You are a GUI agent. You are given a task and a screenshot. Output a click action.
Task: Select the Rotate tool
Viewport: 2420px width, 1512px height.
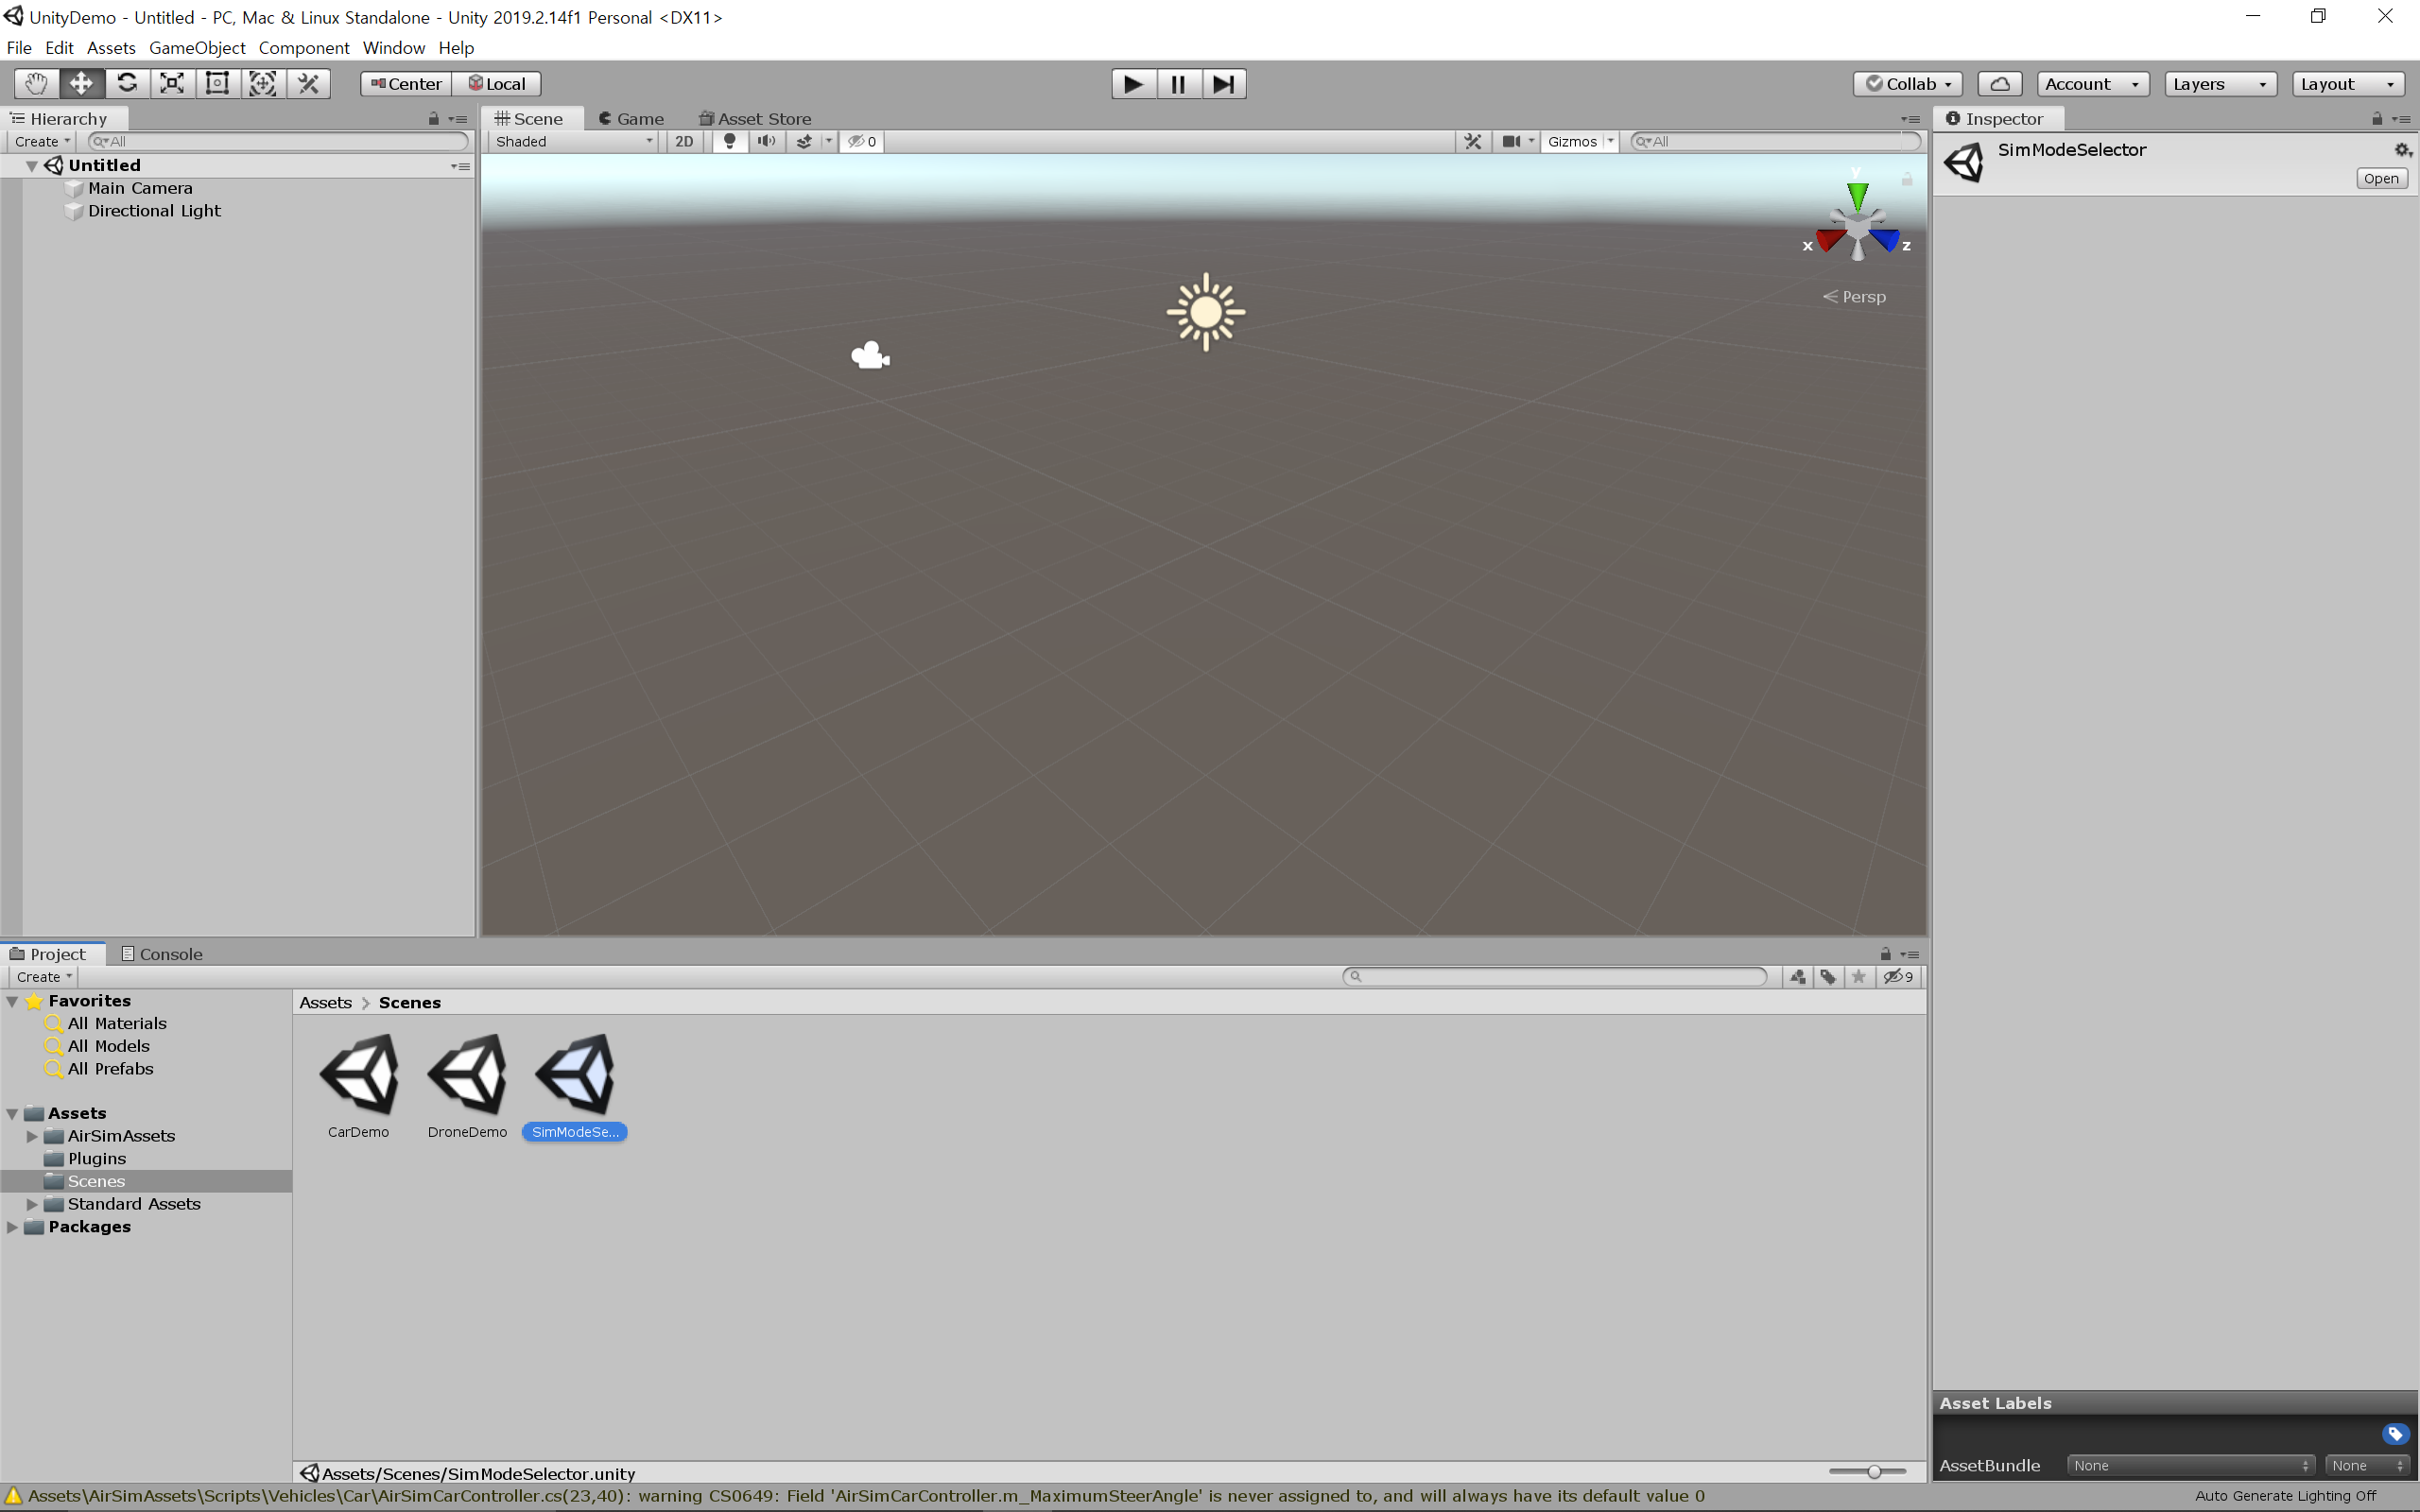coord(127,83)
